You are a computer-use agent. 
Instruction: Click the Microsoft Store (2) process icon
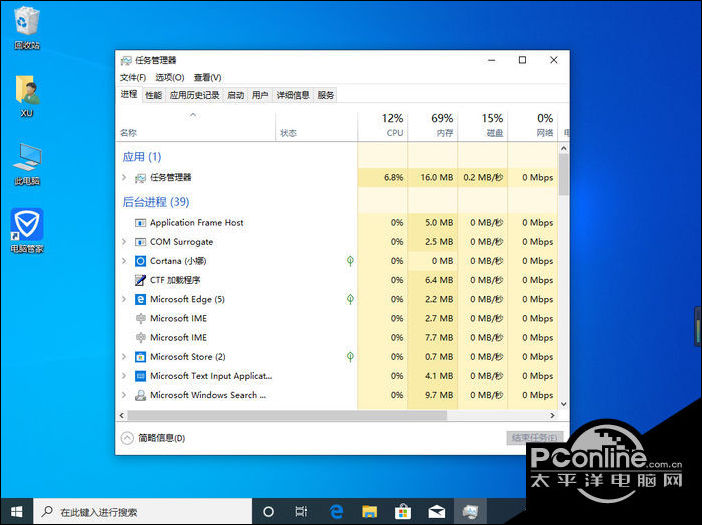coord(140,357)
